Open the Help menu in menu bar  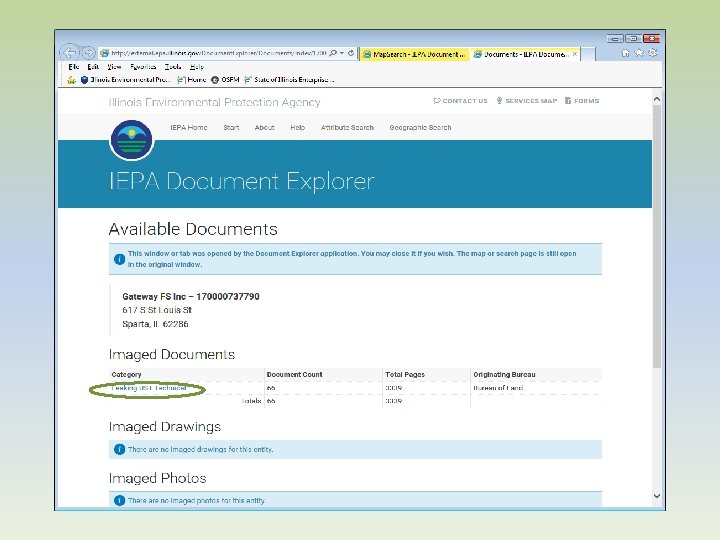197,67
